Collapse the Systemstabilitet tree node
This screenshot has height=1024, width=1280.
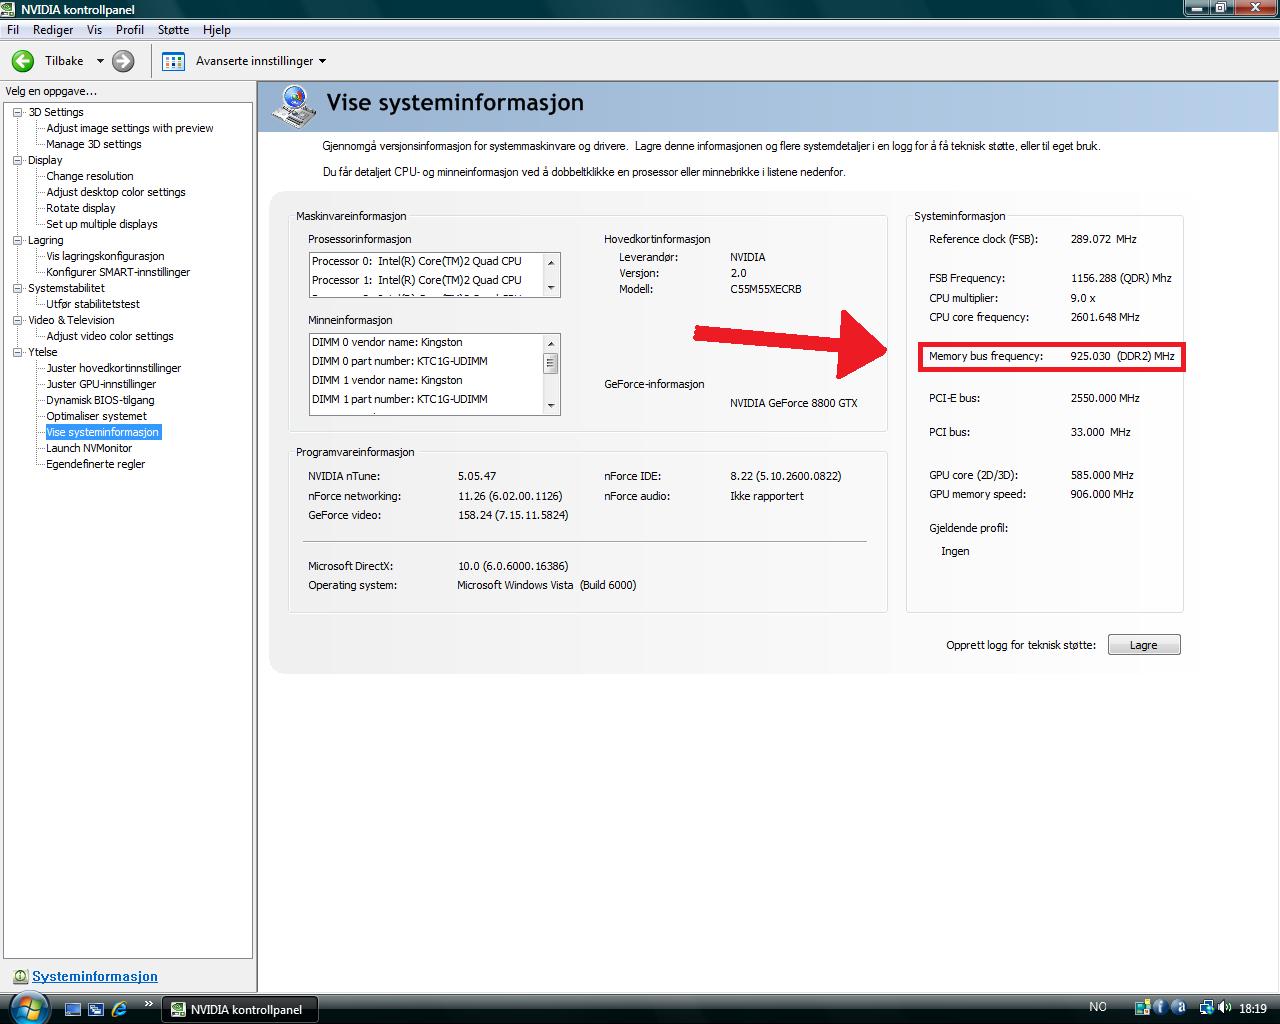tap(18, 288)
